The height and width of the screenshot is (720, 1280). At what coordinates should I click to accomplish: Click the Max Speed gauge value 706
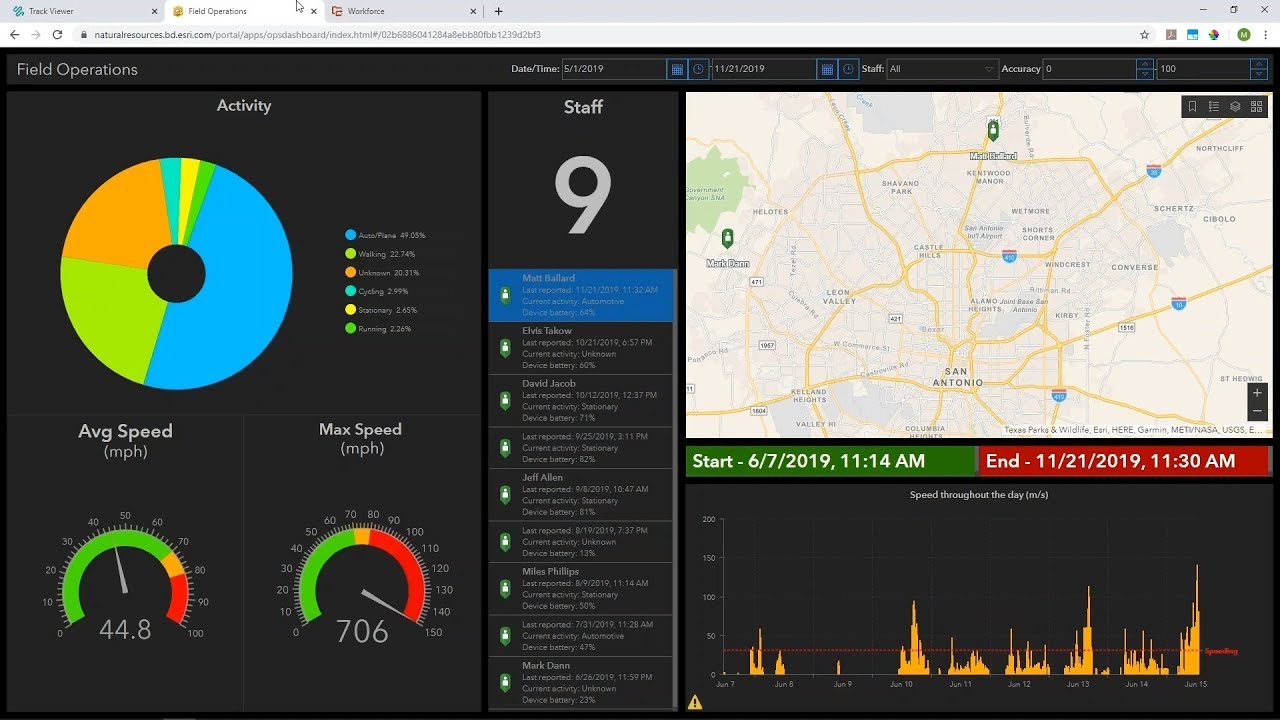(x=362, y=631)
